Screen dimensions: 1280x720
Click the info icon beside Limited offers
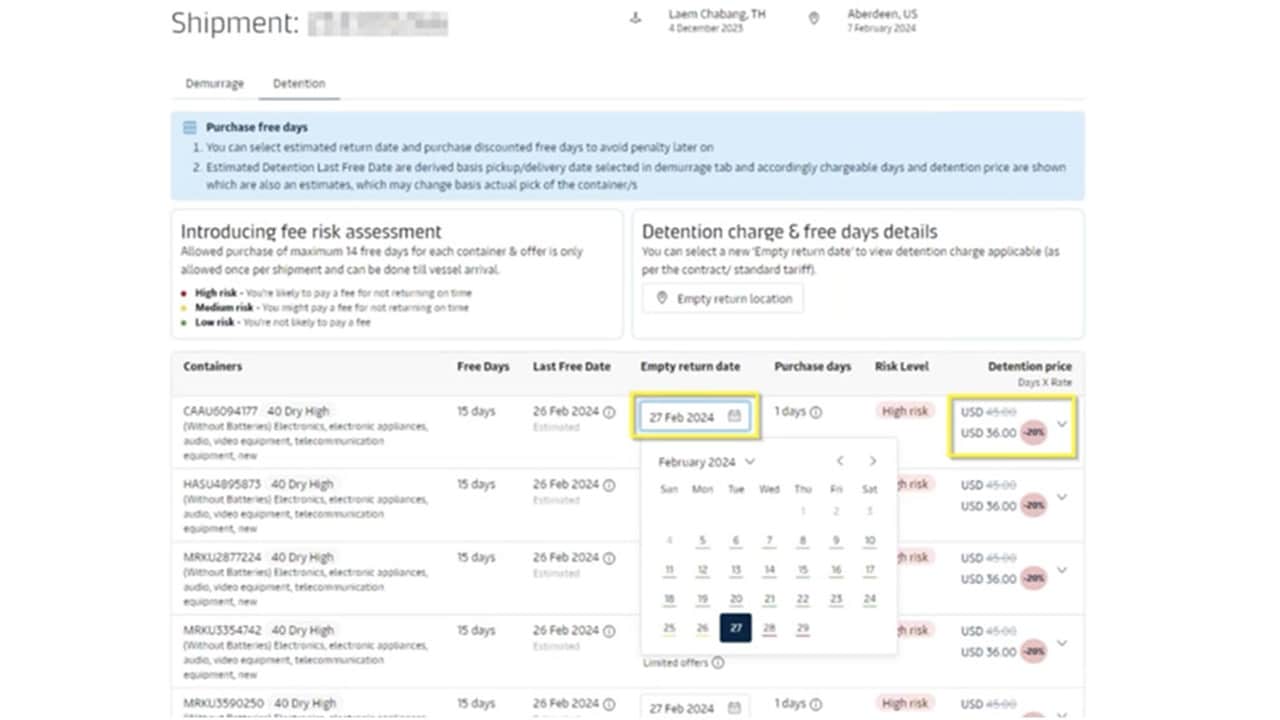(719, 663)
